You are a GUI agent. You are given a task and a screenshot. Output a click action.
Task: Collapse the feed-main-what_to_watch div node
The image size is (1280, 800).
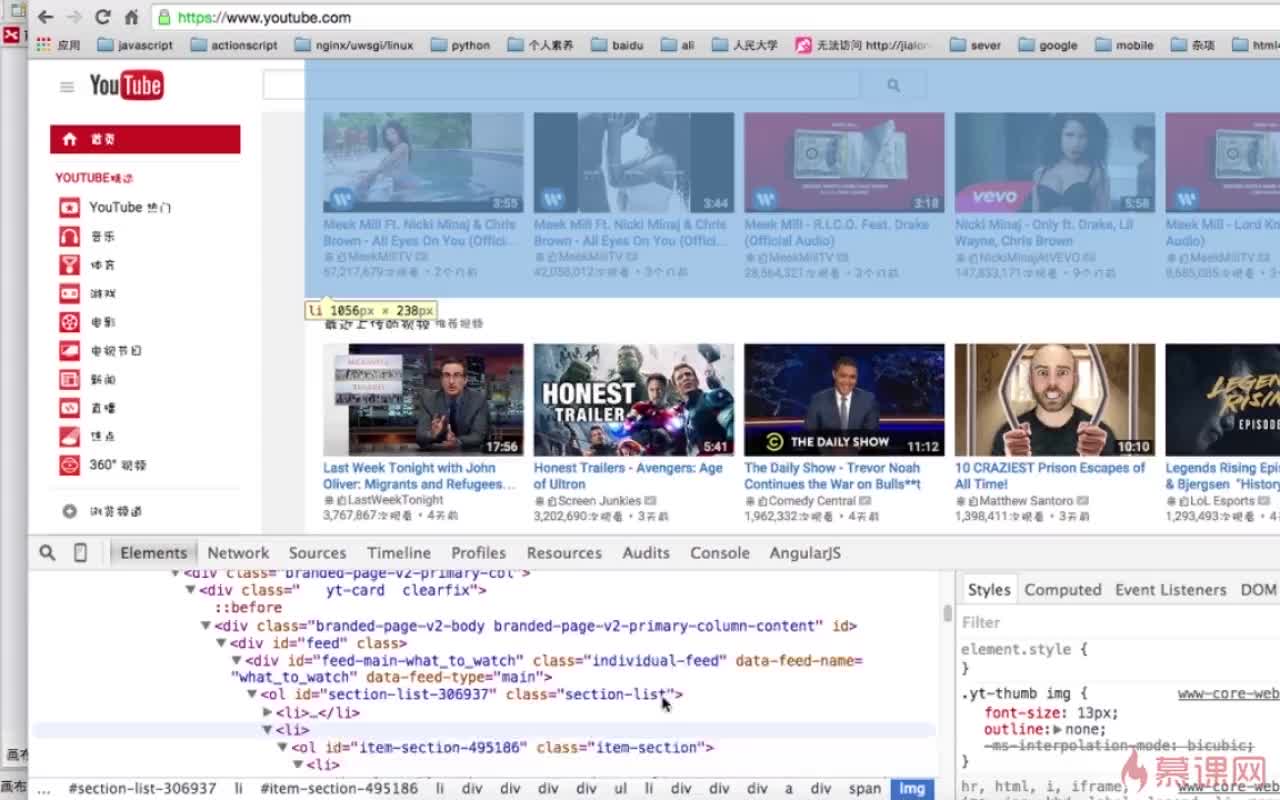pyautogui.click(x=237, y=661)
